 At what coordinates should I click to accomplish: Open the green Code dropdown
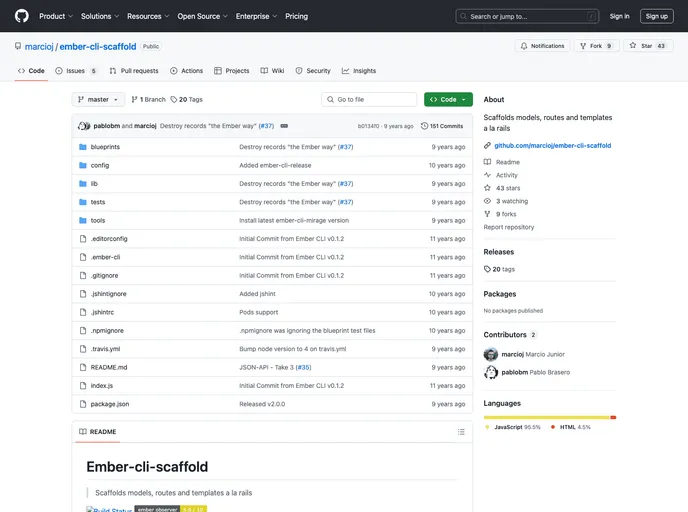448,100
